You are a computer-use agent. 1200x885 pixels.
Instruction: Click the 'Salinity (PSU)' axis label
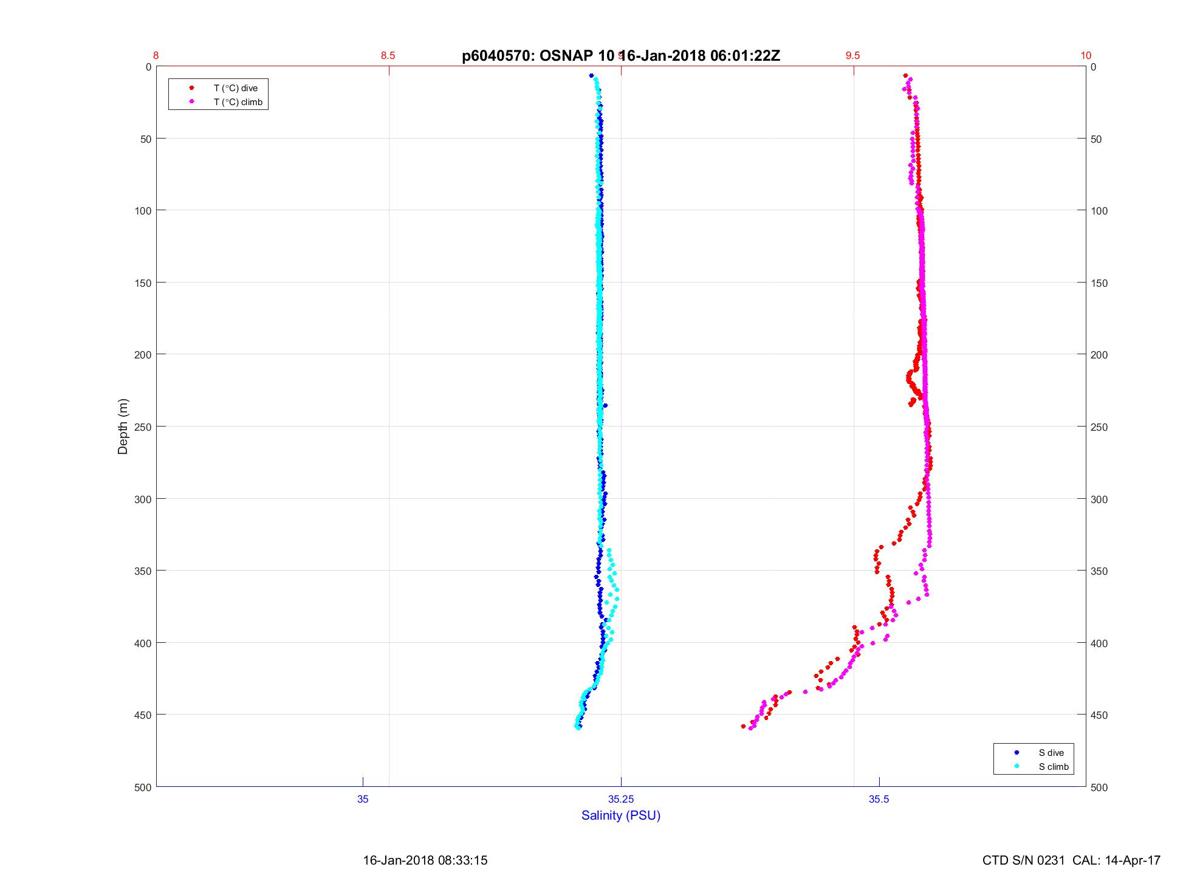[621, 815]
